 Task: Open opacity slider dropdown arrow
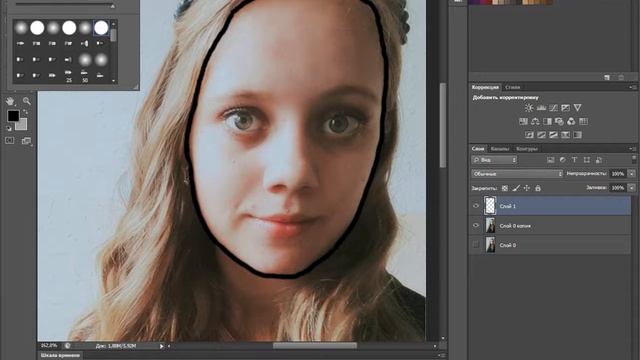[x=632, y=174]
